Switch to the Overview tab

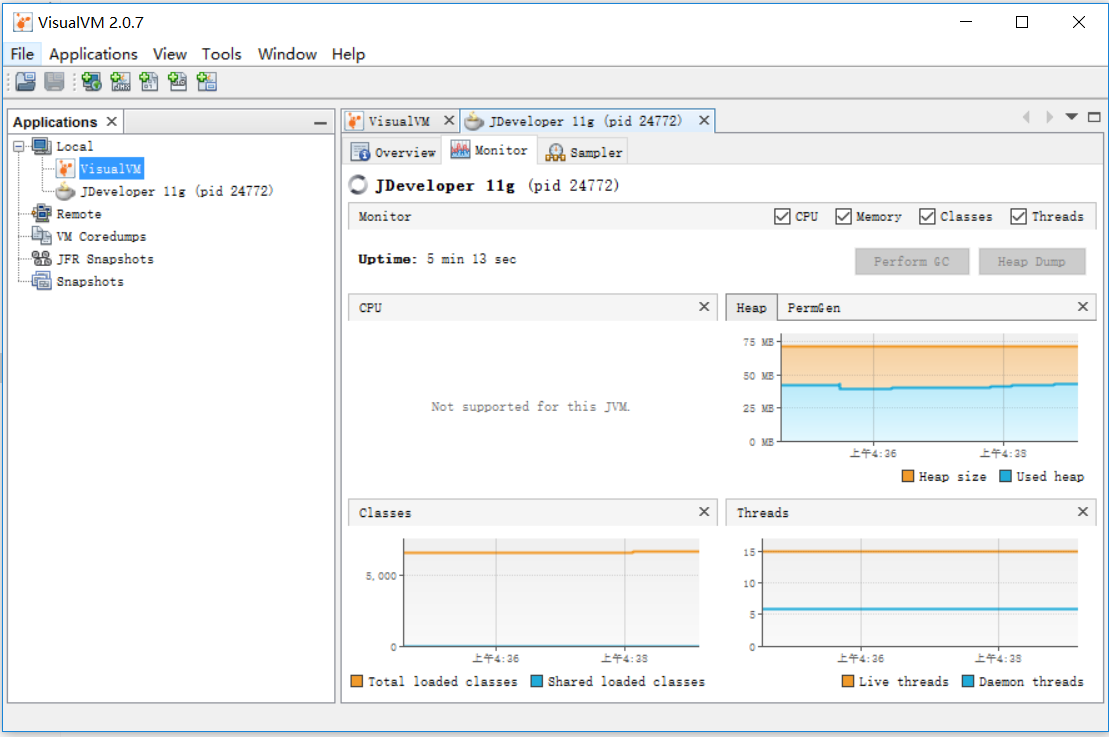tap(393, 152)
